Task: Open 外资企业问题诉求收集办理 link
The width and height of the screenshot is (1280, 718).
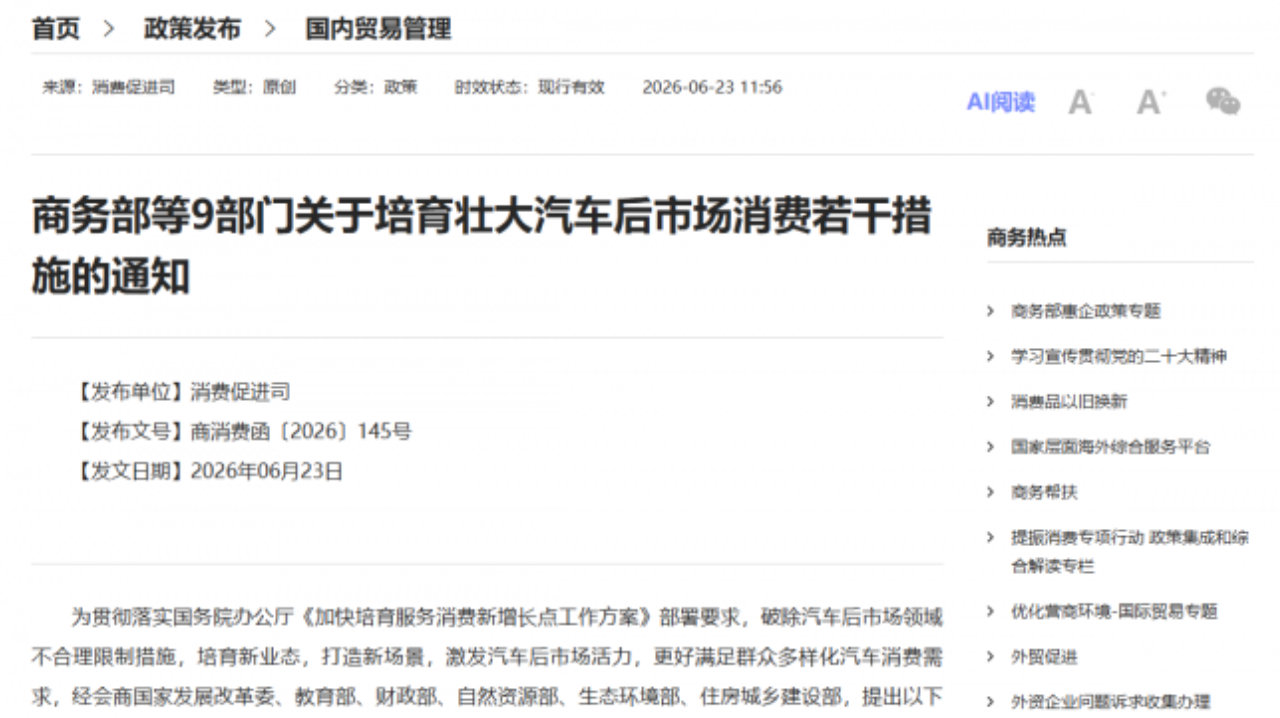Action: tap(1110, 702)
